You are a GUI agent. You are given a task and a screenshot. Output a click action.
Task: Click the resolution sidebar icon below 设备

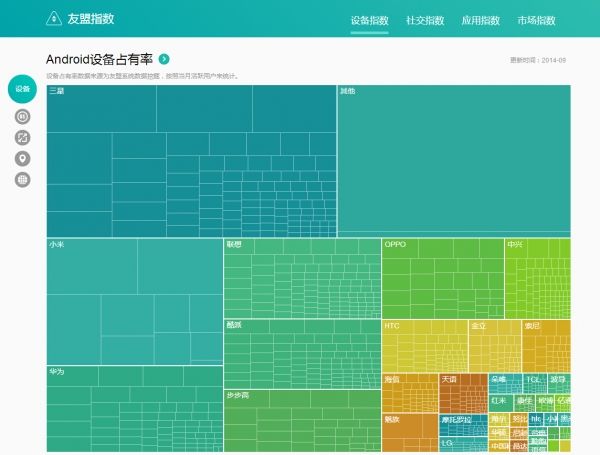tap(22, 116)
